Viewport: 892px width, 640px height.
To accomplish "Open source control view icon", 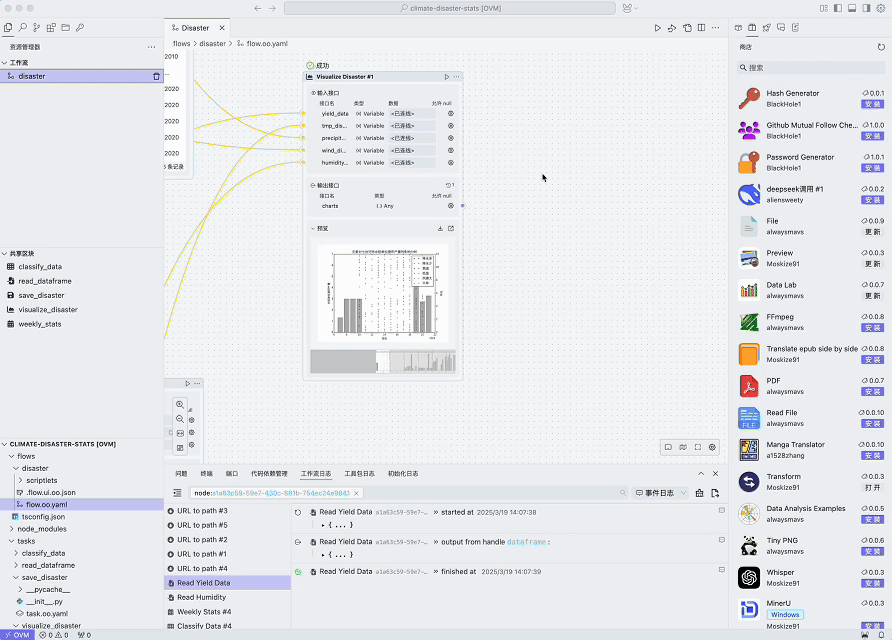I will tap(37, 28).
